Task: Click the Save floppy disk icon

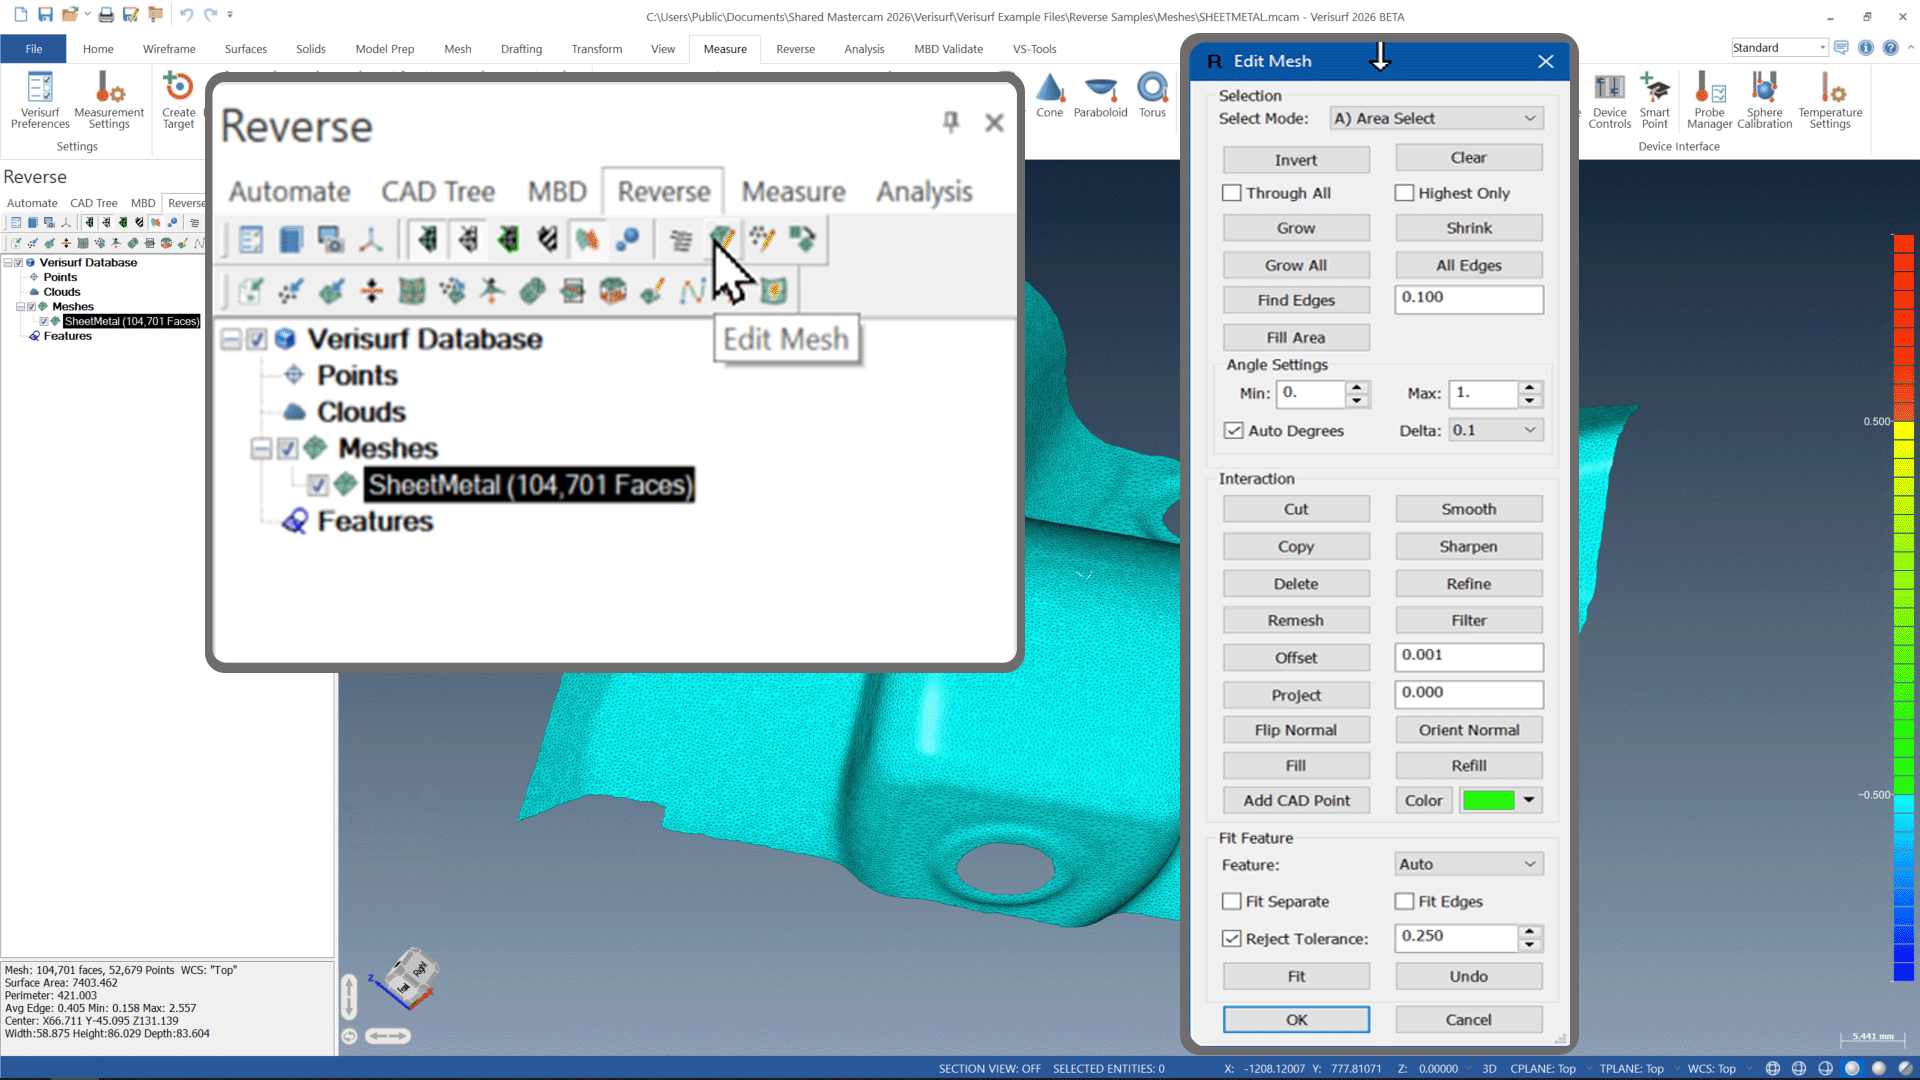Action: tap(45, 15)
